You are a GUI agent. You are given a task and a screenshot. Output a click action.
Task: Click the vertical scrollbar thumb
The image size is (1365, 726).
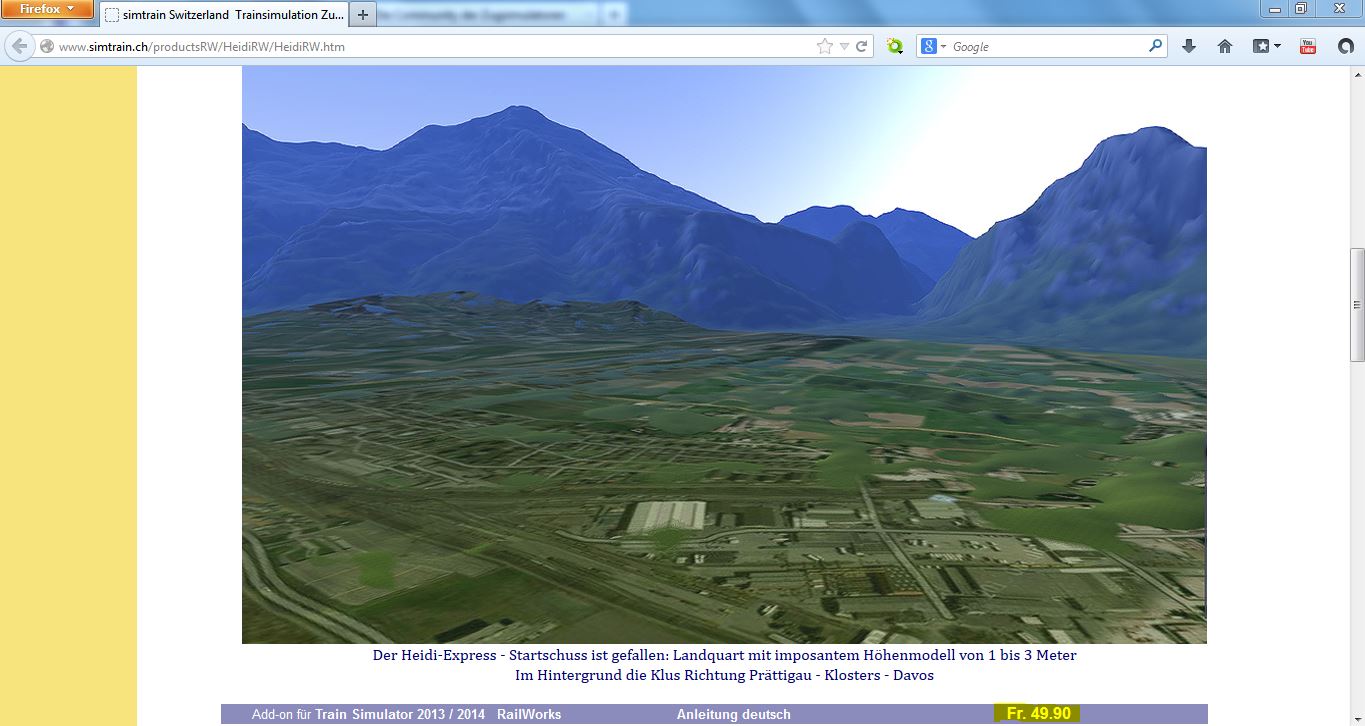[1357, 305]
